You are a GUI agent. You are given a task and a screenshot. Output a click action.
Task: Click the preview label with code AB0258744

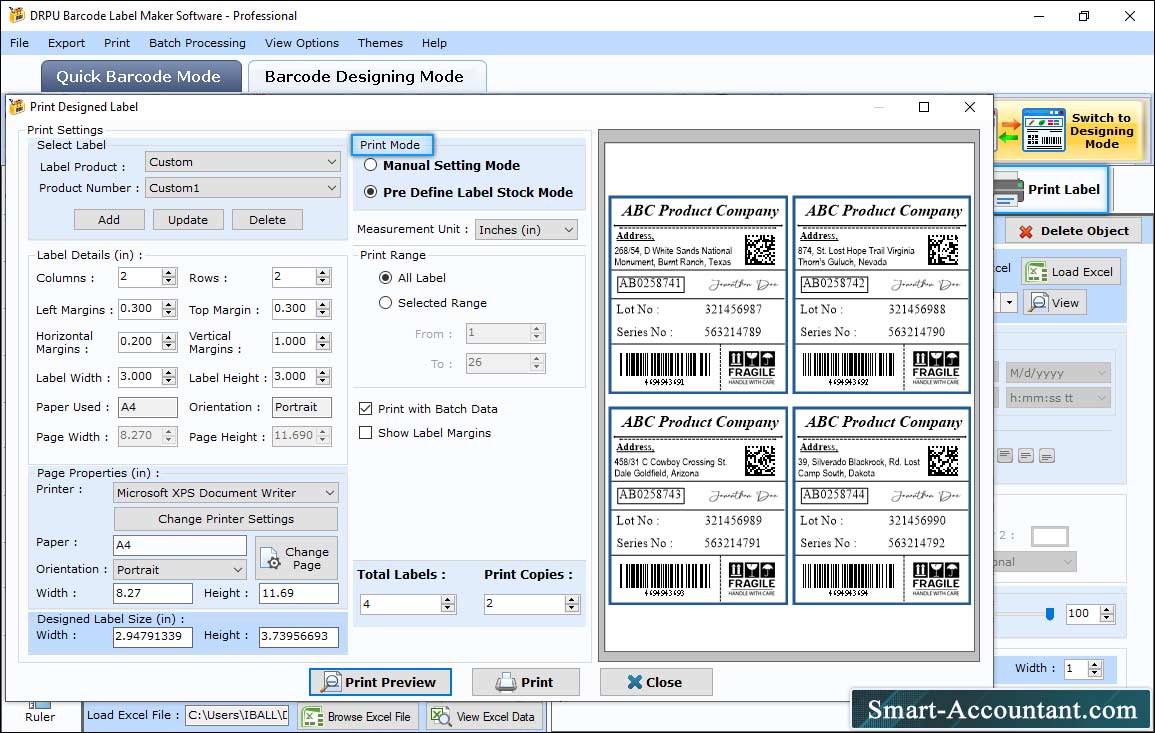(x=881, y=505)
